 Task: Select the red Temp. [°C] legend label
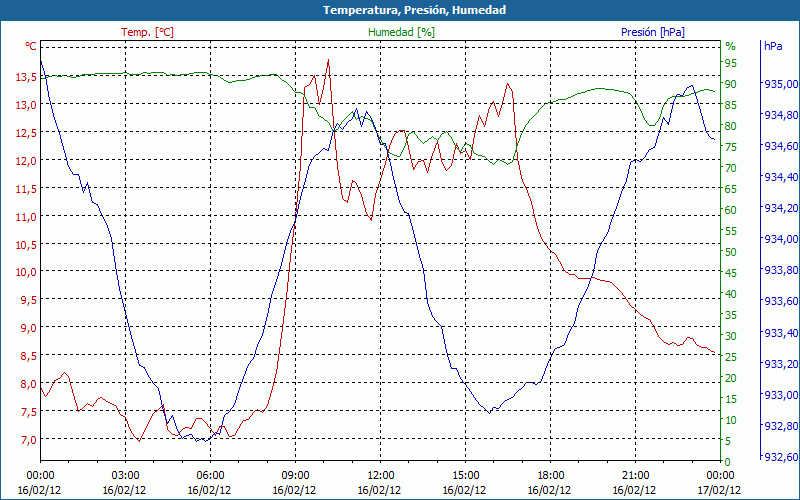click(x=147, y=32)
